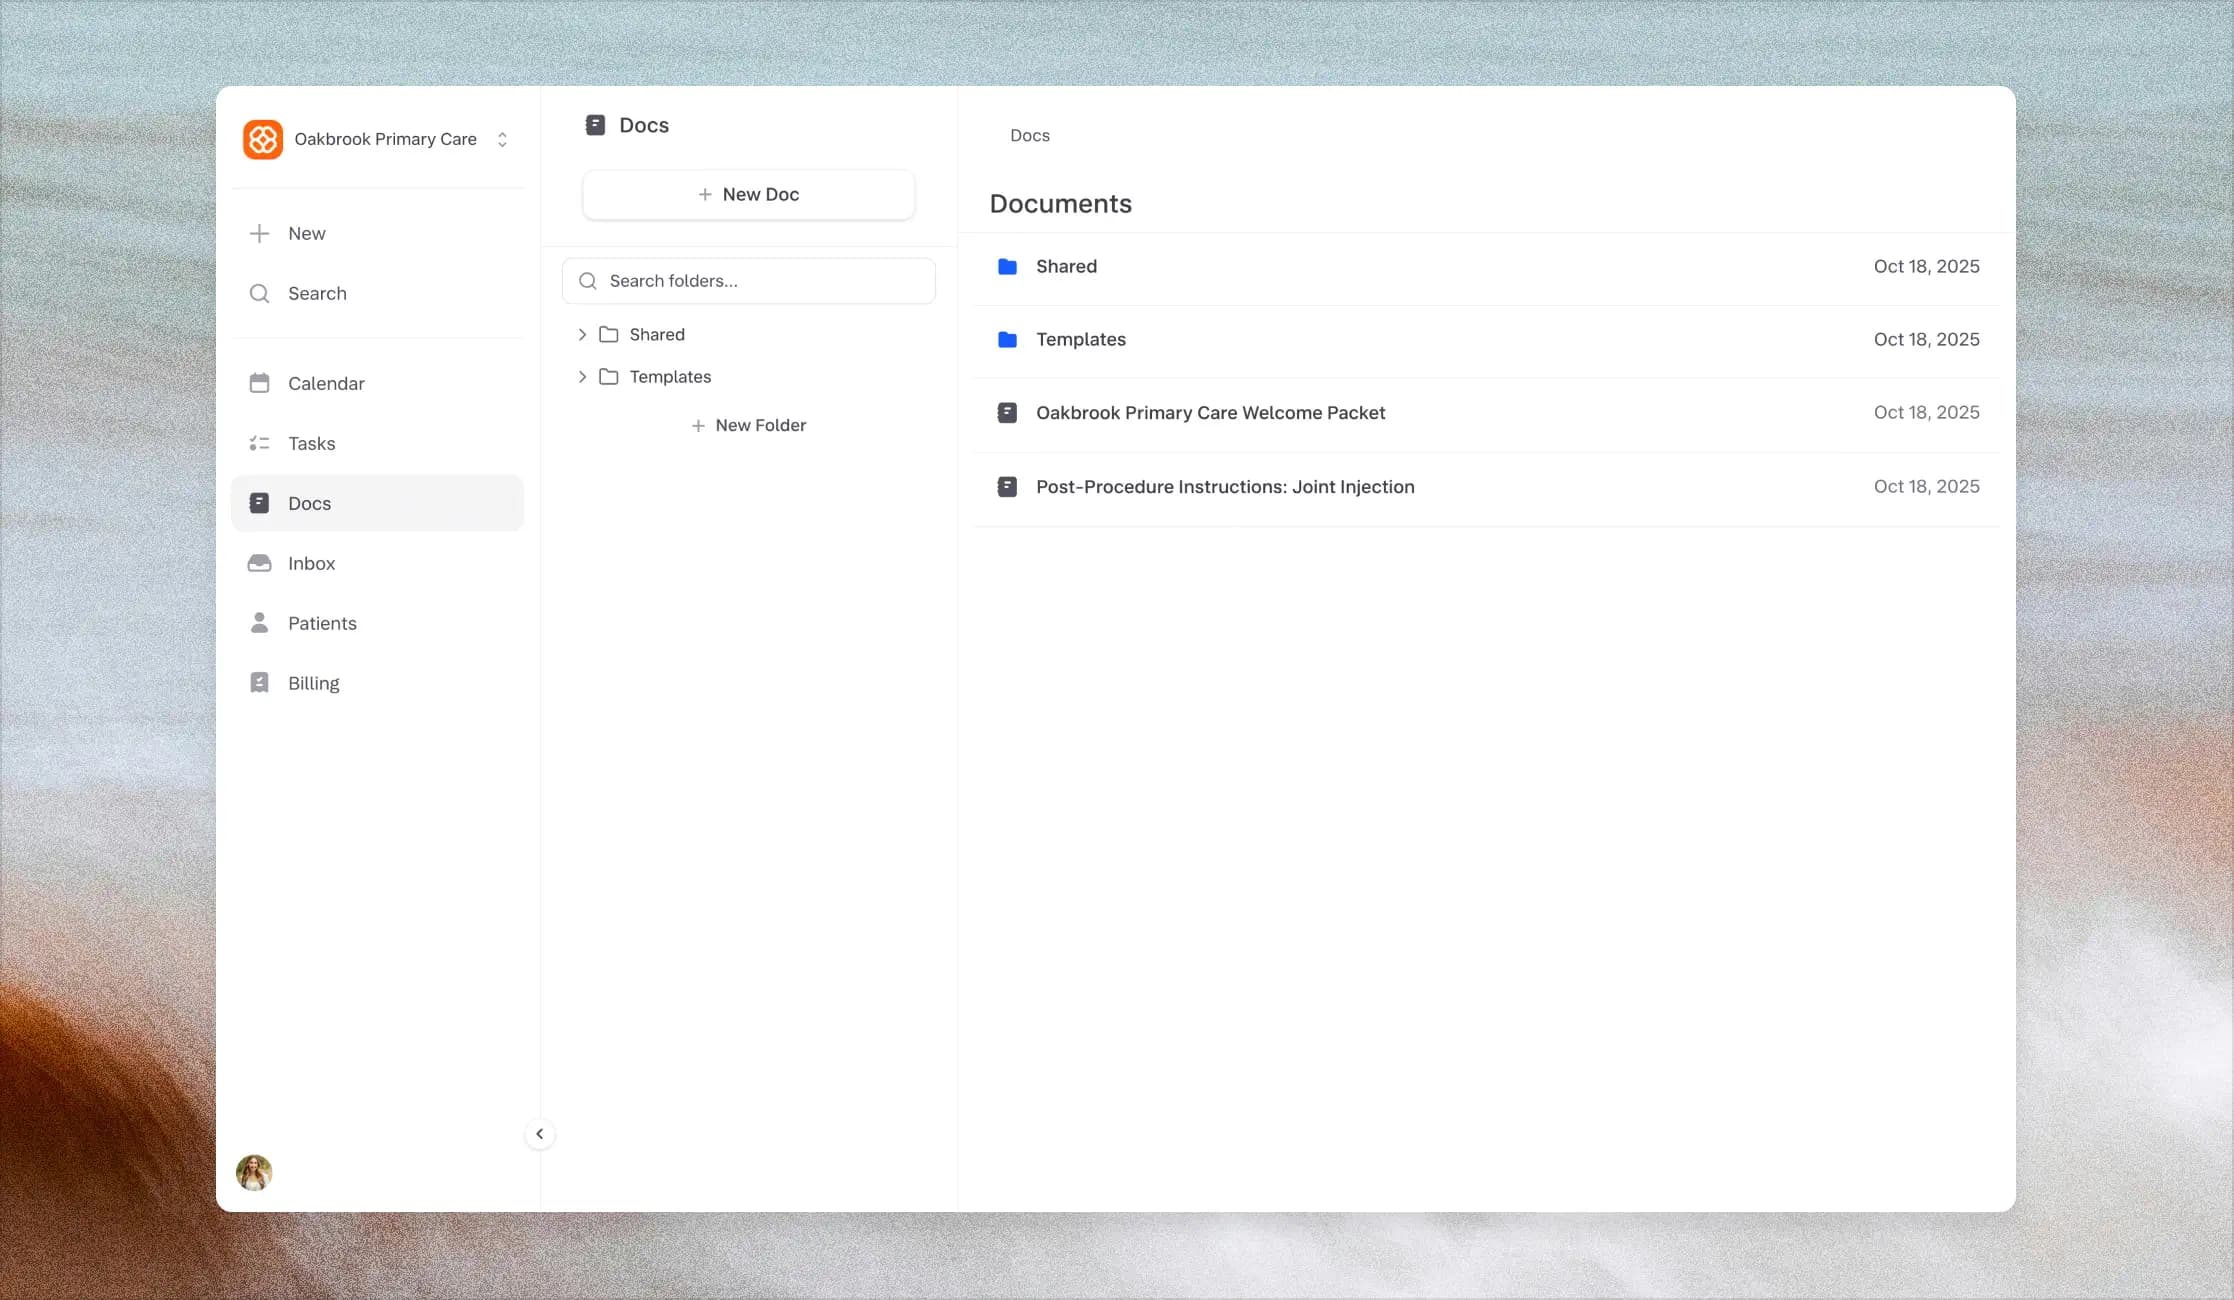Open the Calendar section
The image size is (2234, 1300).
click(326, 383)
